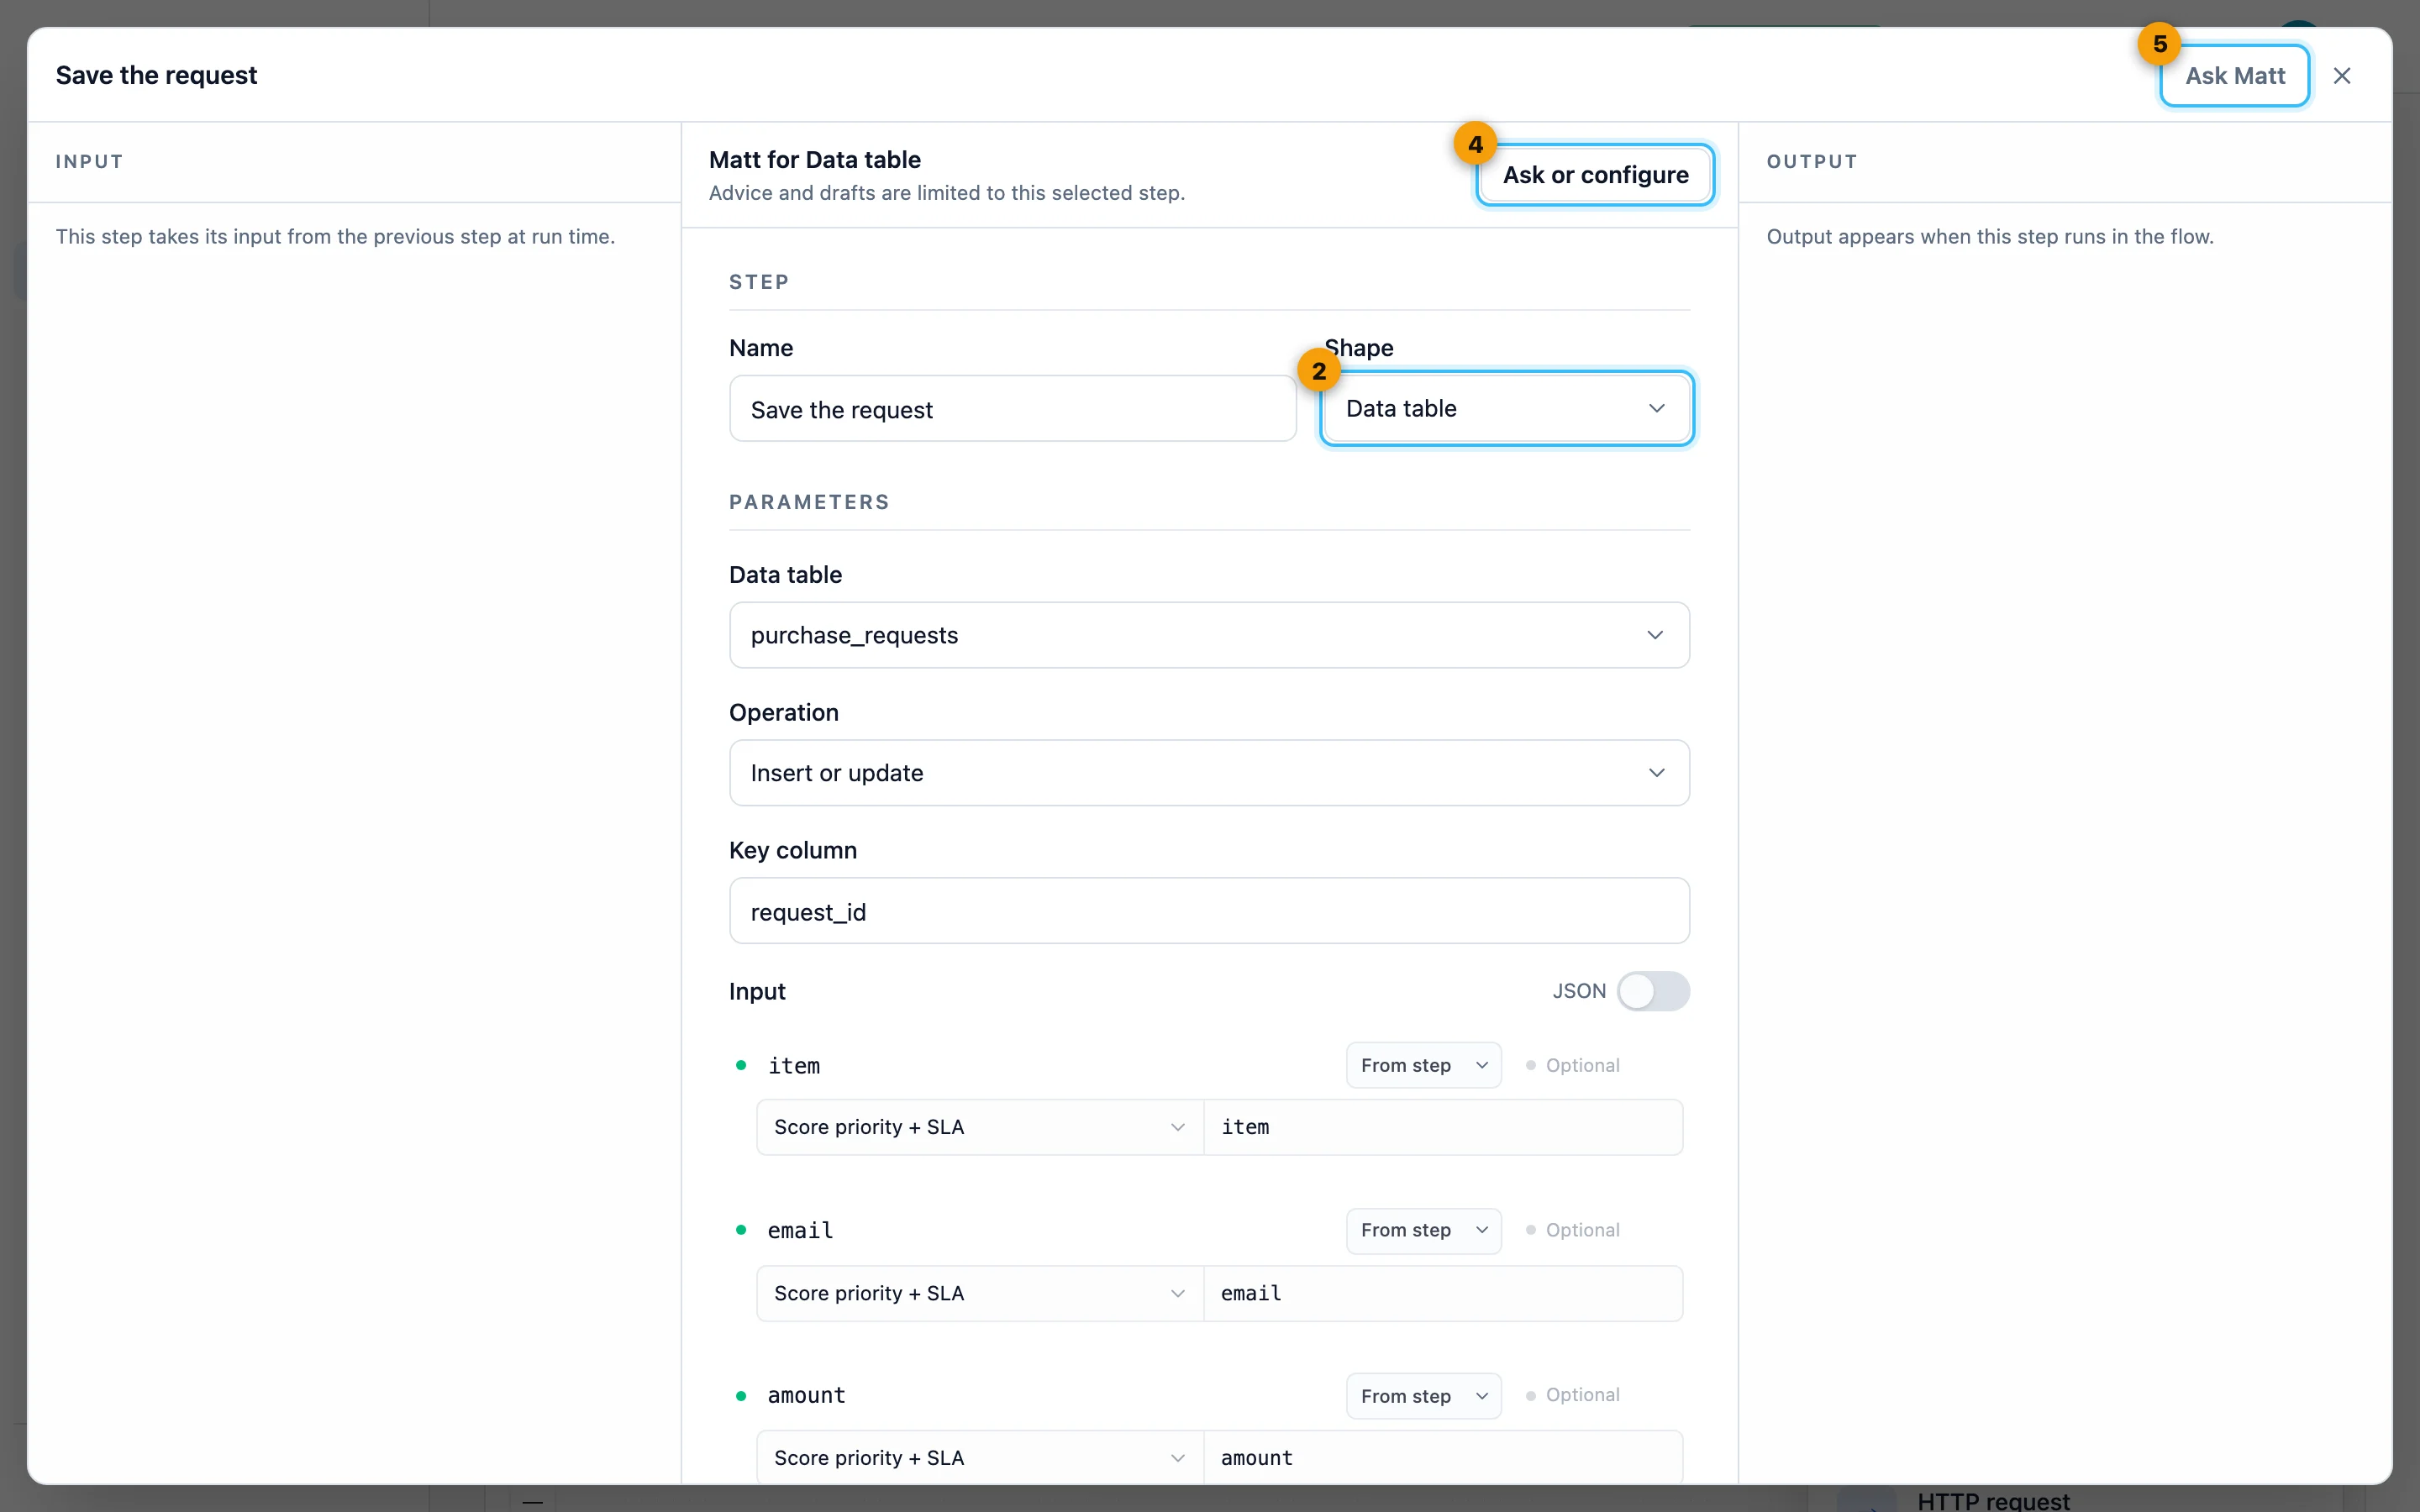
Task: Toggle Optional marker for amount
Action: pos(1572,1395)
